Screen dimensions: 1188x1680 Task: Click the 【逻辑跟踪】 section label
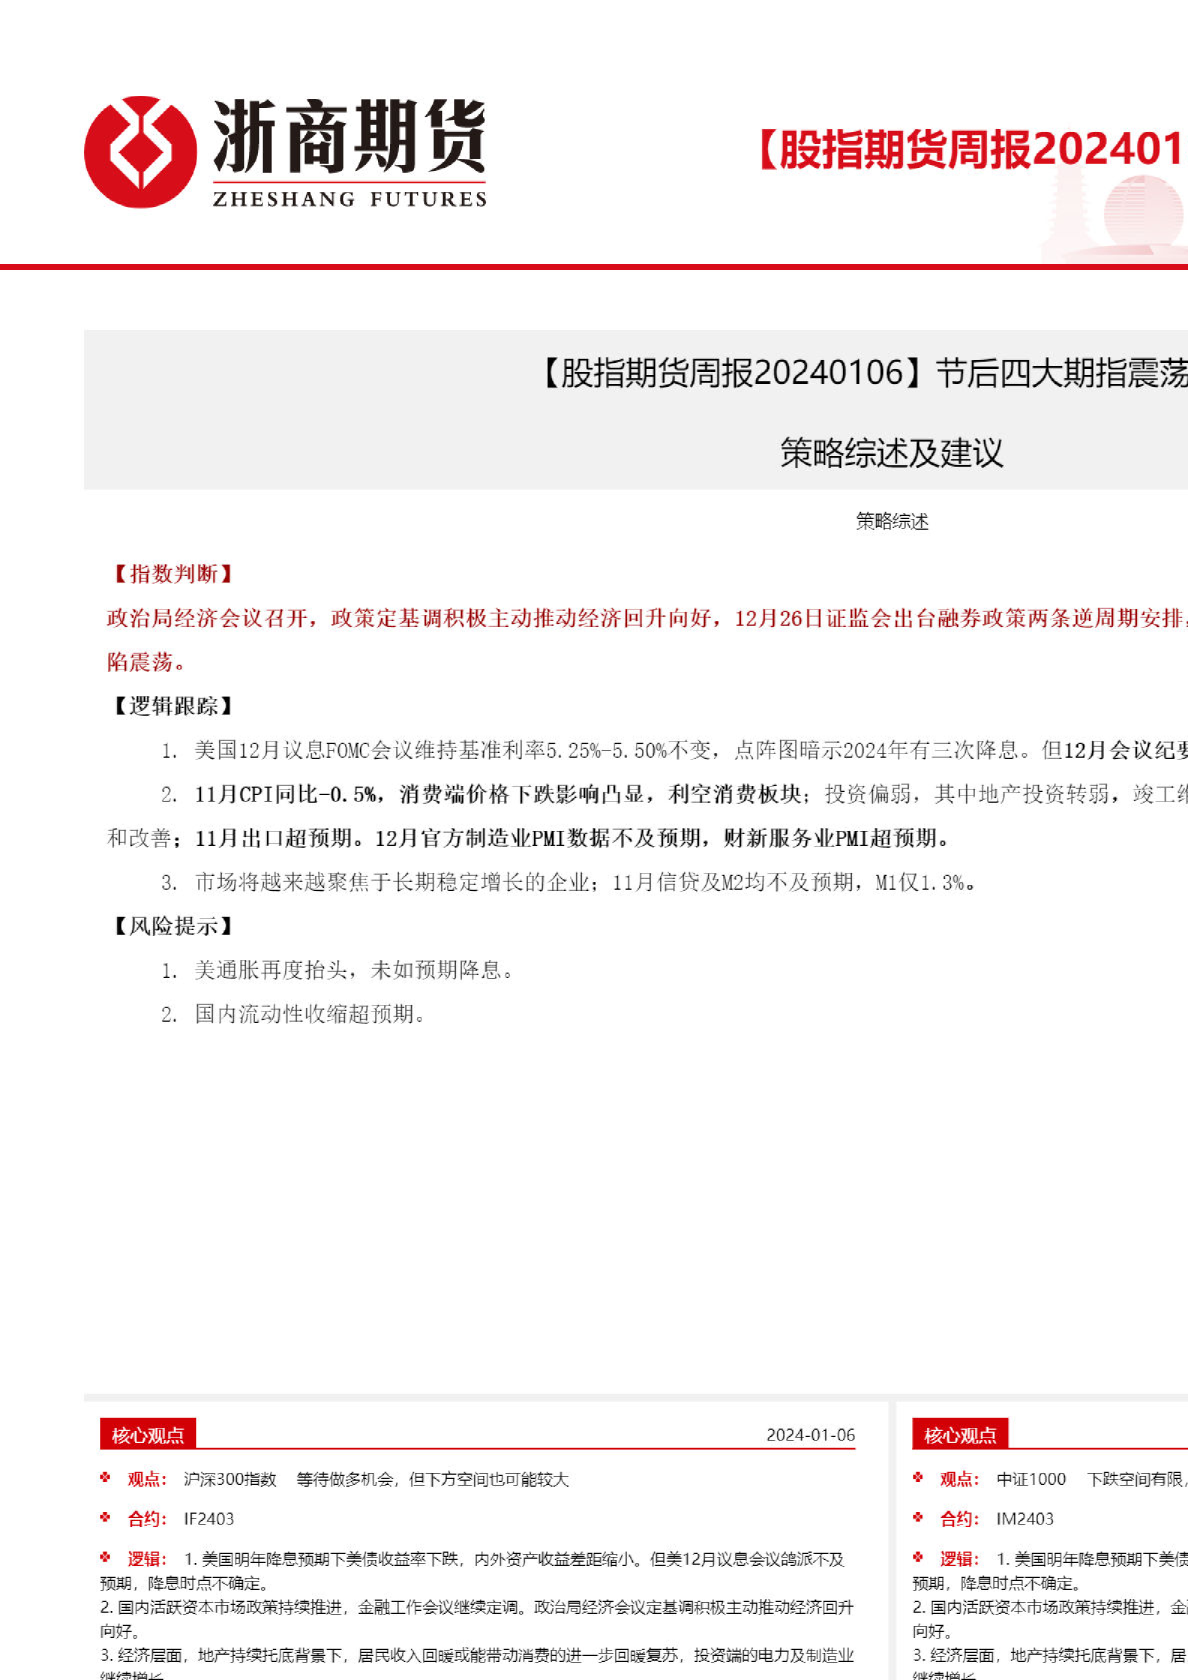tap(171, 706)
